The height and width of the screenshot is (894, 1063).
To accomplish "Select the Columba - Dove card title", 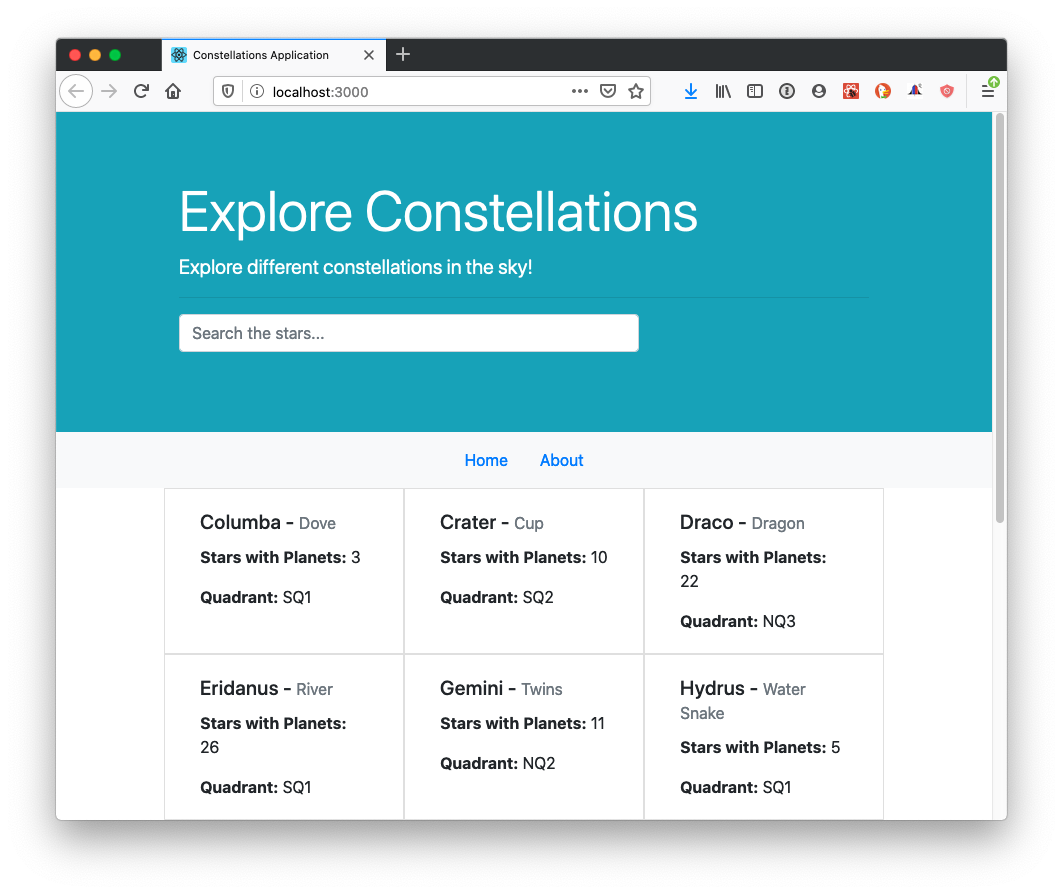I will point(268,523).
